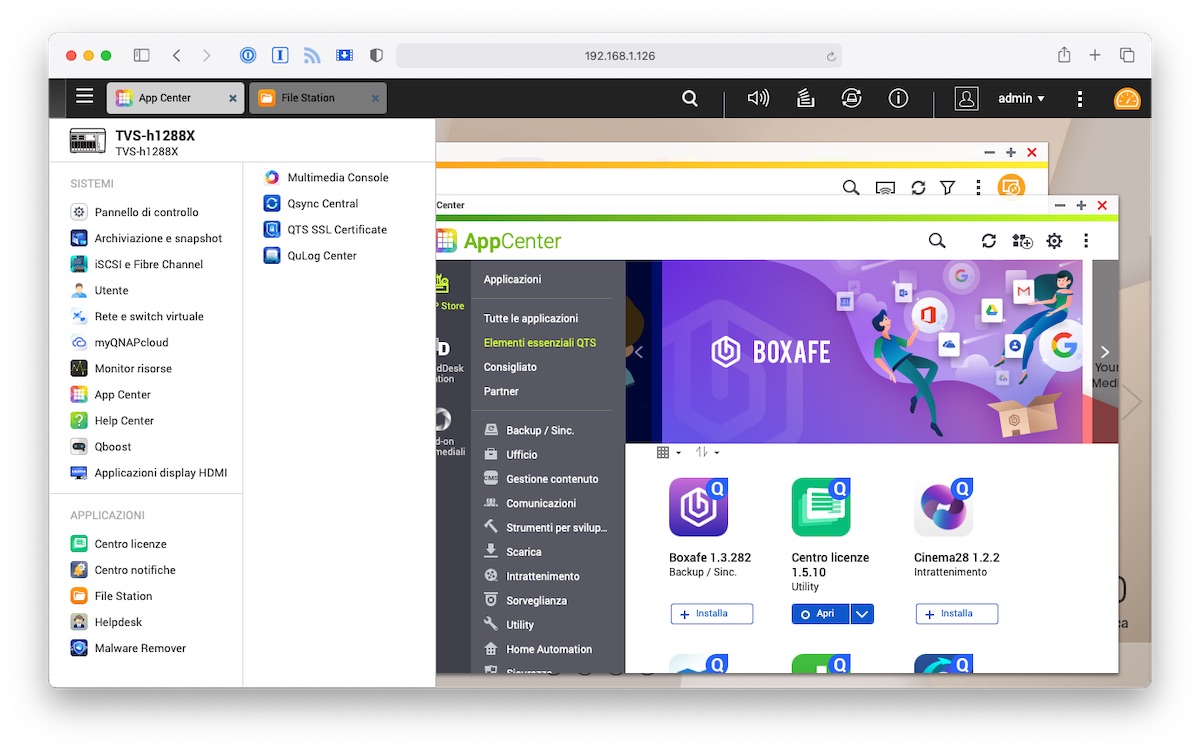Go to next banner slide

coord(1105,352)
